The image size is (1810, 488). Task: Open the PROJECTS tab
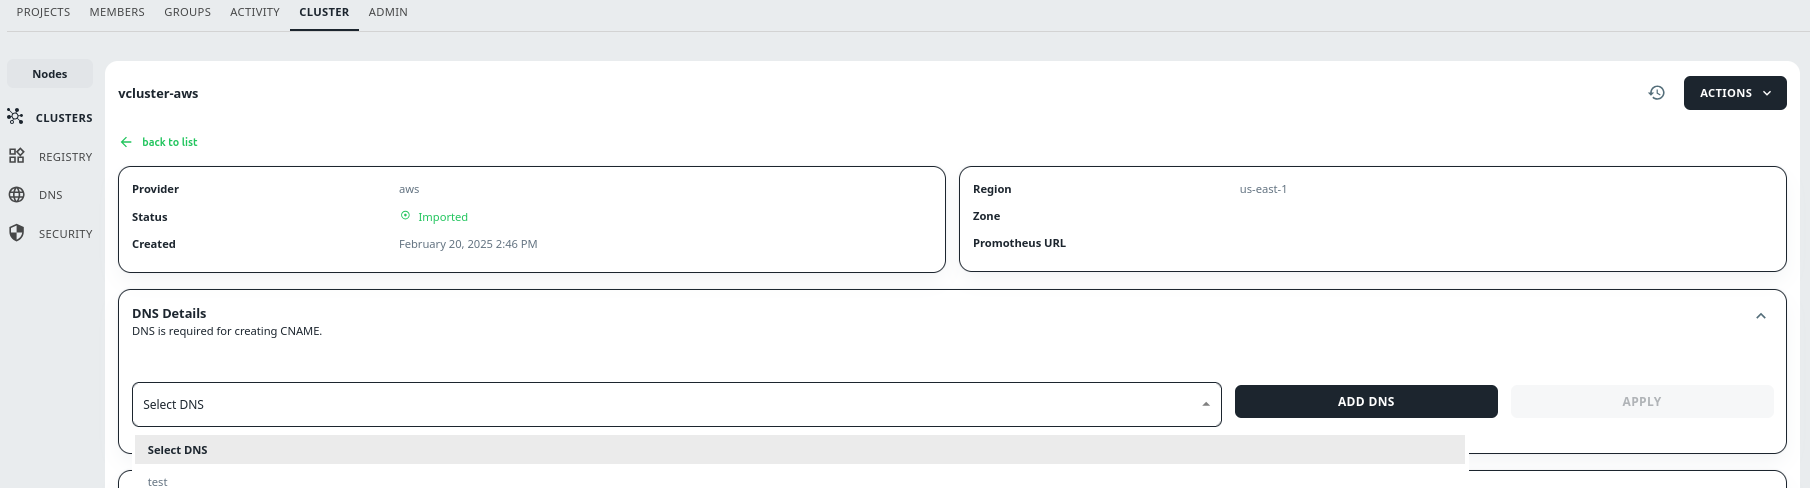43,12
